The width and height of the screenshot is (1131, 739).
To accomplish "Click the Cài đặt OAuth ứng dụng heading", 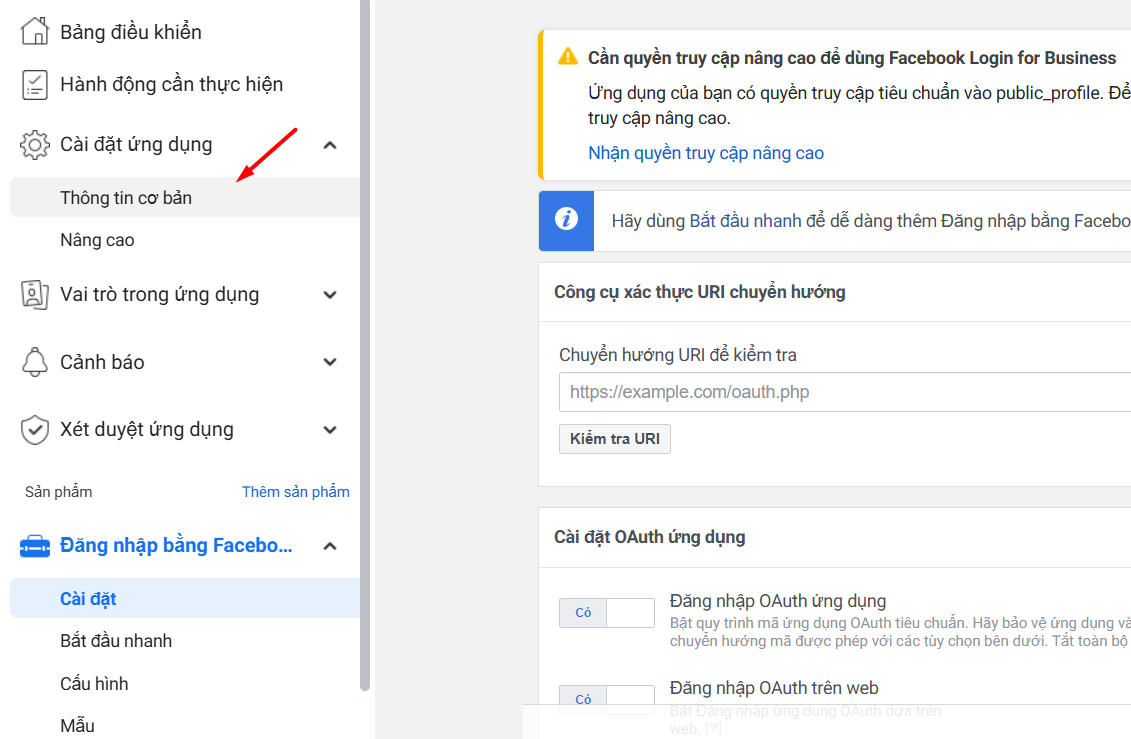I will click(649, 537).
